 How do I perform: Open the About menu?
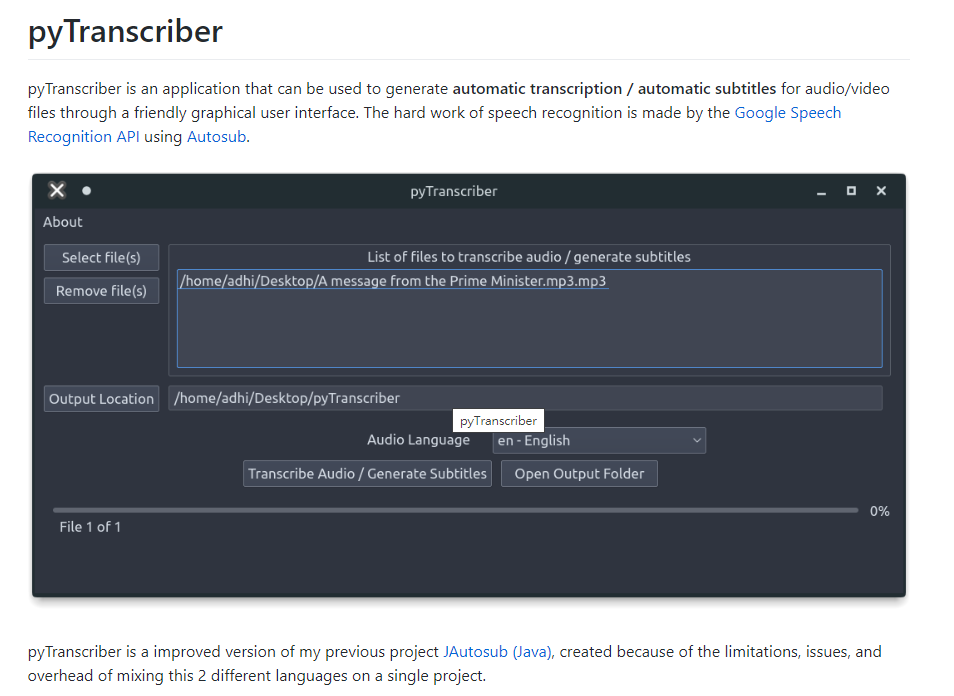click(62, 222)
